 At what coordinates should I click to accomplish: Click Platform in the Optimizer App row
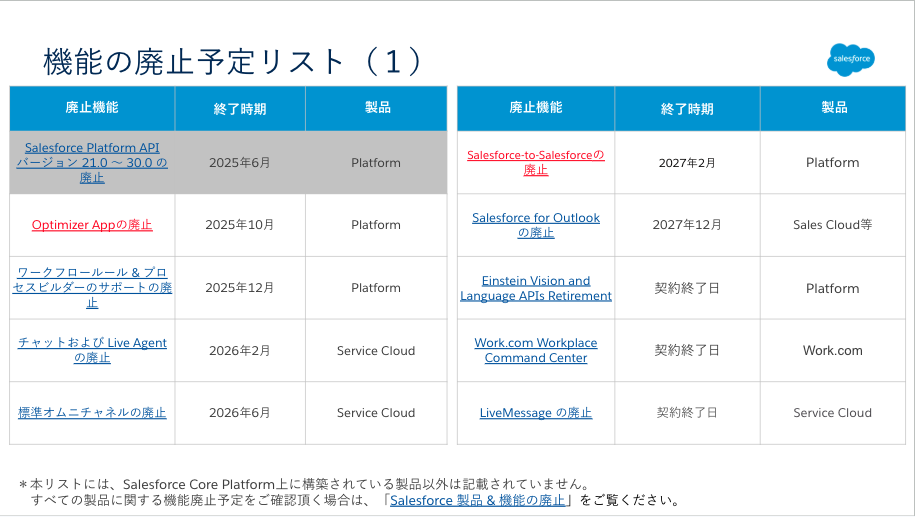point(376,225)
